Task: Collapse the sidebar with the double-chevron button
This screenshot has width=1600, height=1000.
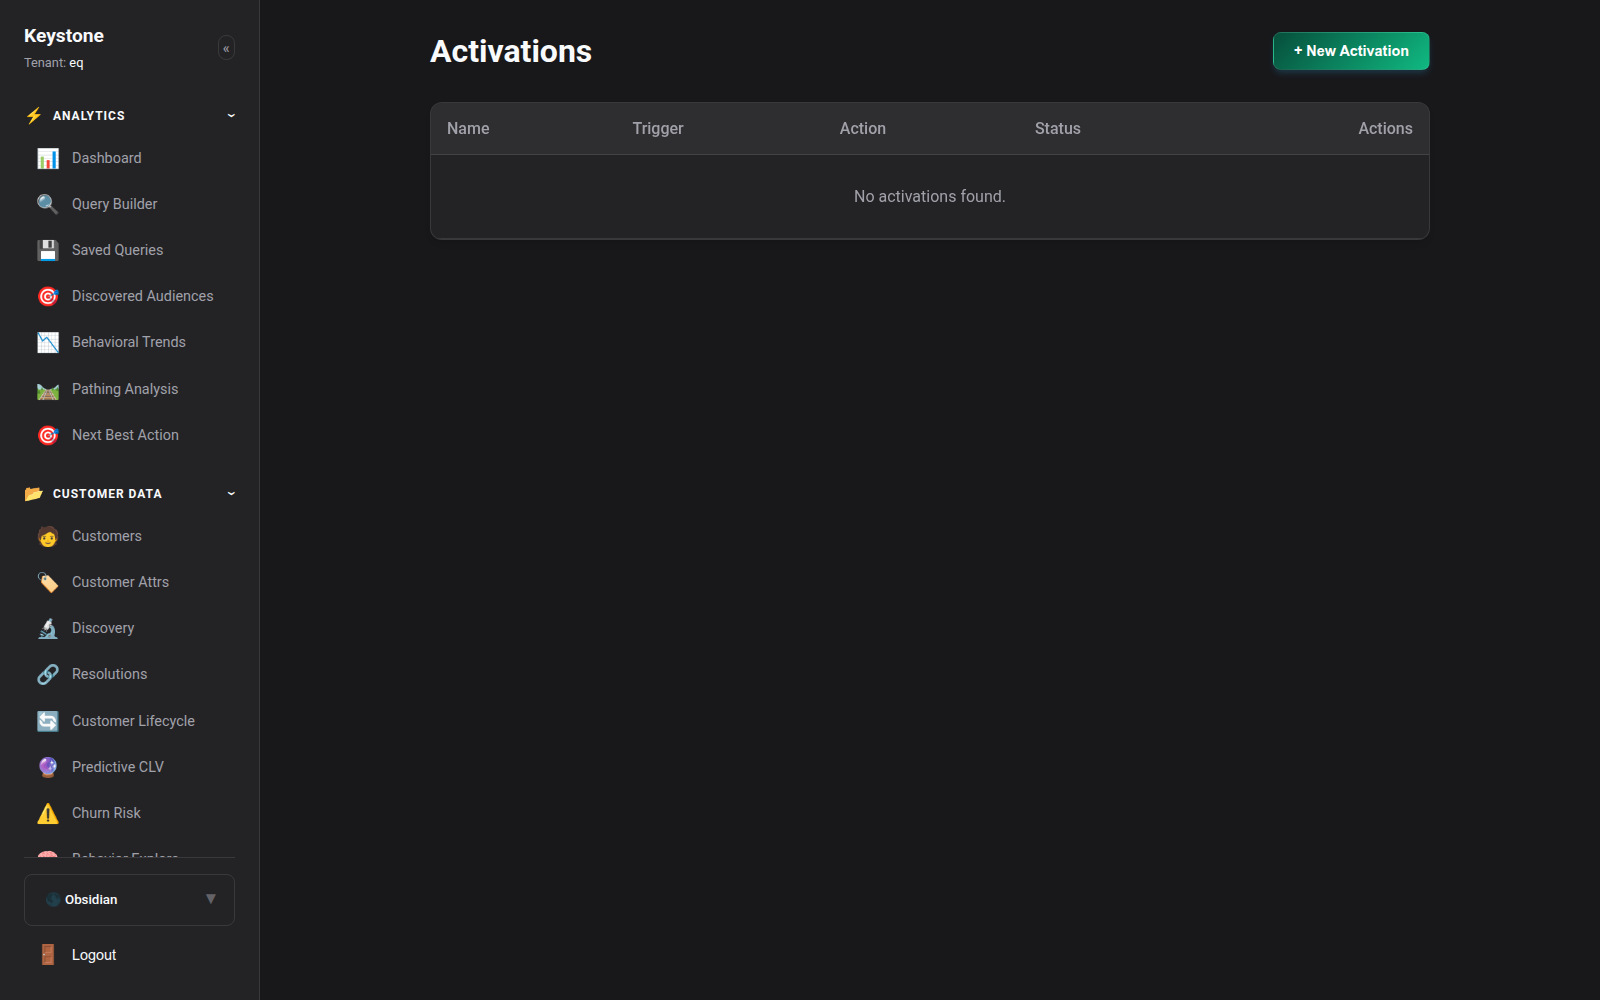Action: pyautogui.click(x=226, y=48)
